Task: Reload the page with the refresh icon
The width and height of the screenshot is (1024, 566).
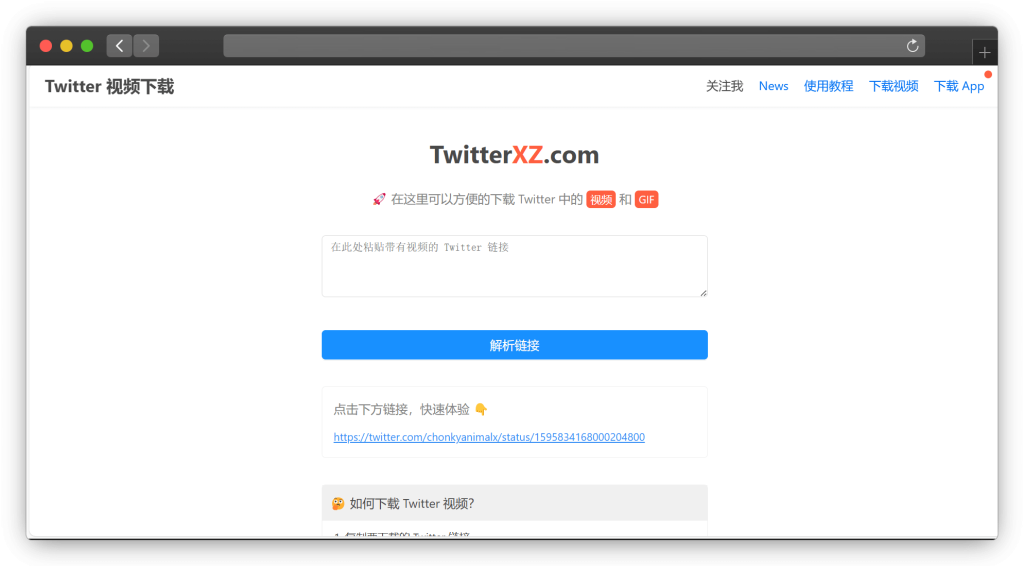Action: click(x=912, y=46)
